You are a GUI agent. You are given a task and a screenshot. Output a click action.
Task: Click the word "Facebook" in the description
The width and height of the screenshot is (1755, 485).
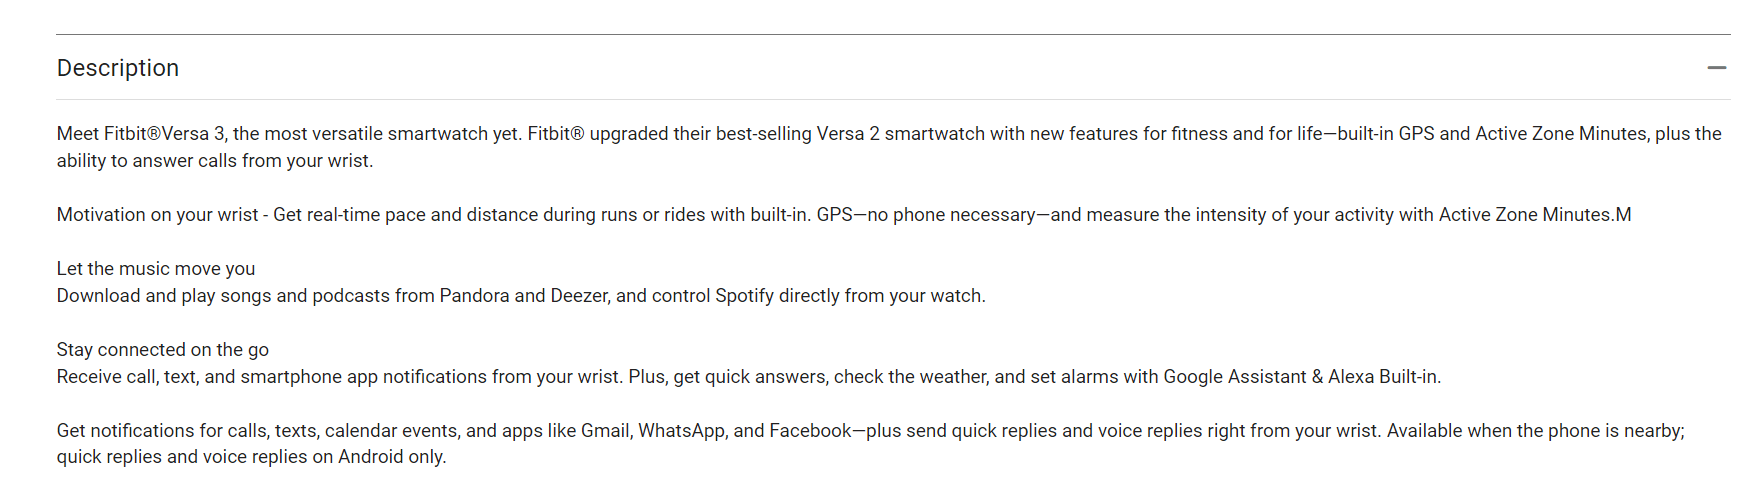(x=810, y=431)
